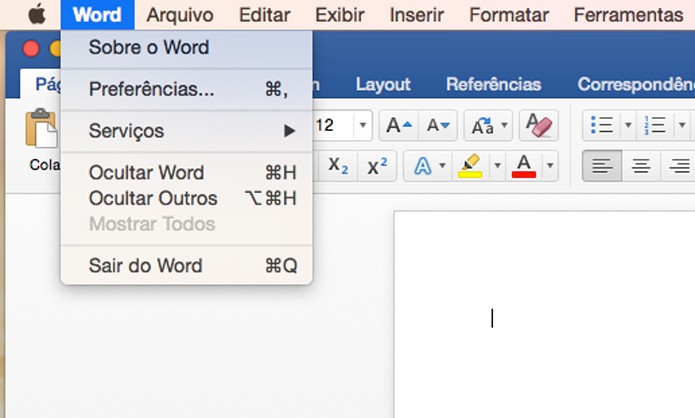Click the Paste clipboard icon

41,128
